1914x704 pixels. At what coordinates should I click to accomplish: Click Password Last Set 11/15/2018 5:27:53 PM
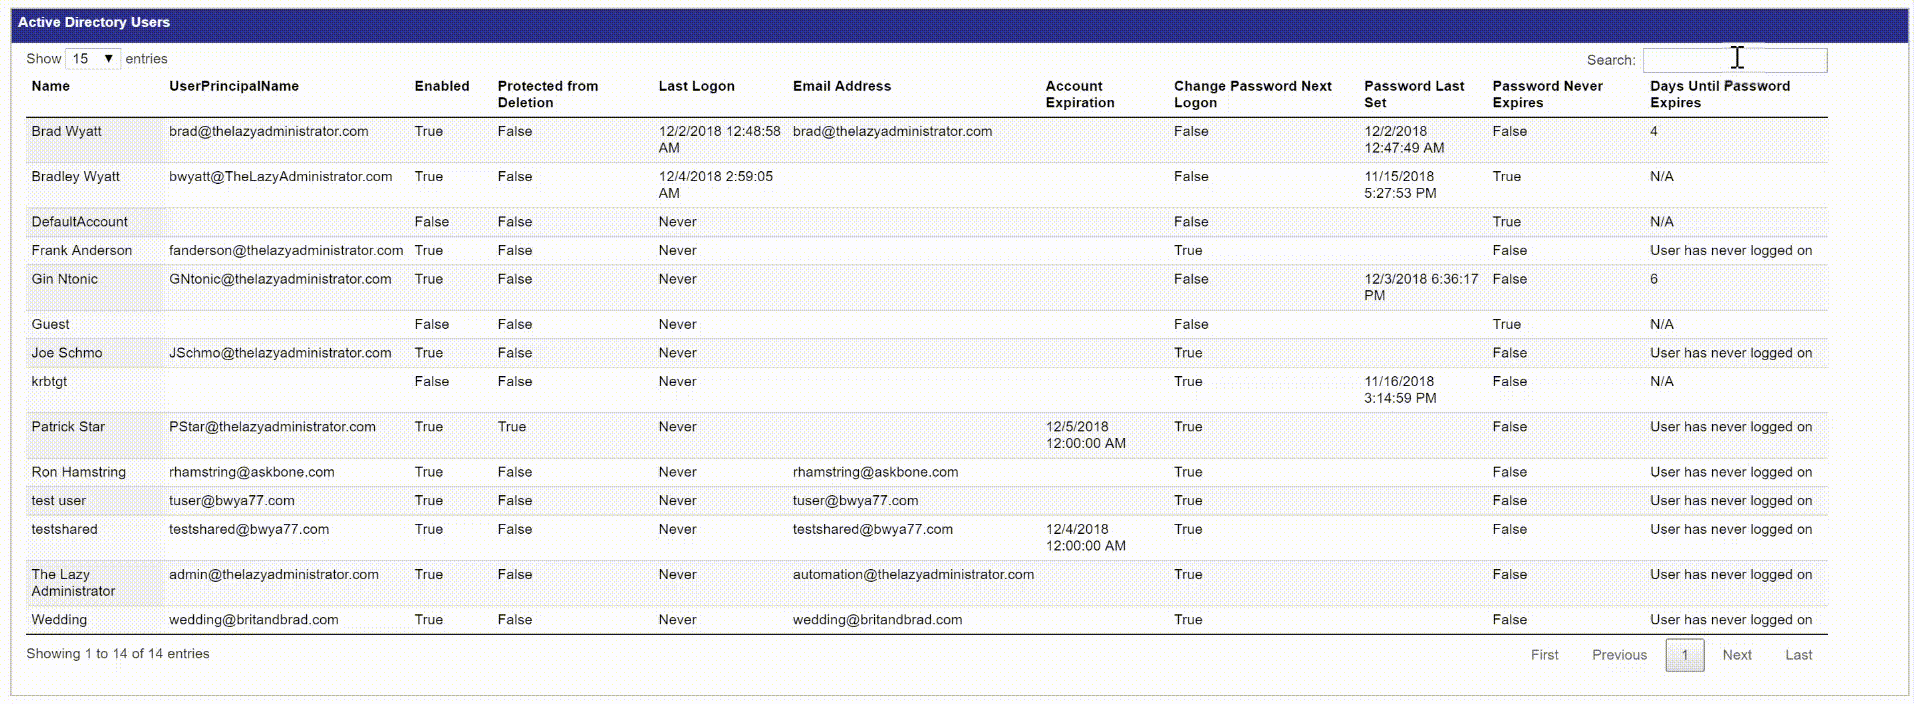(1400, 185)
